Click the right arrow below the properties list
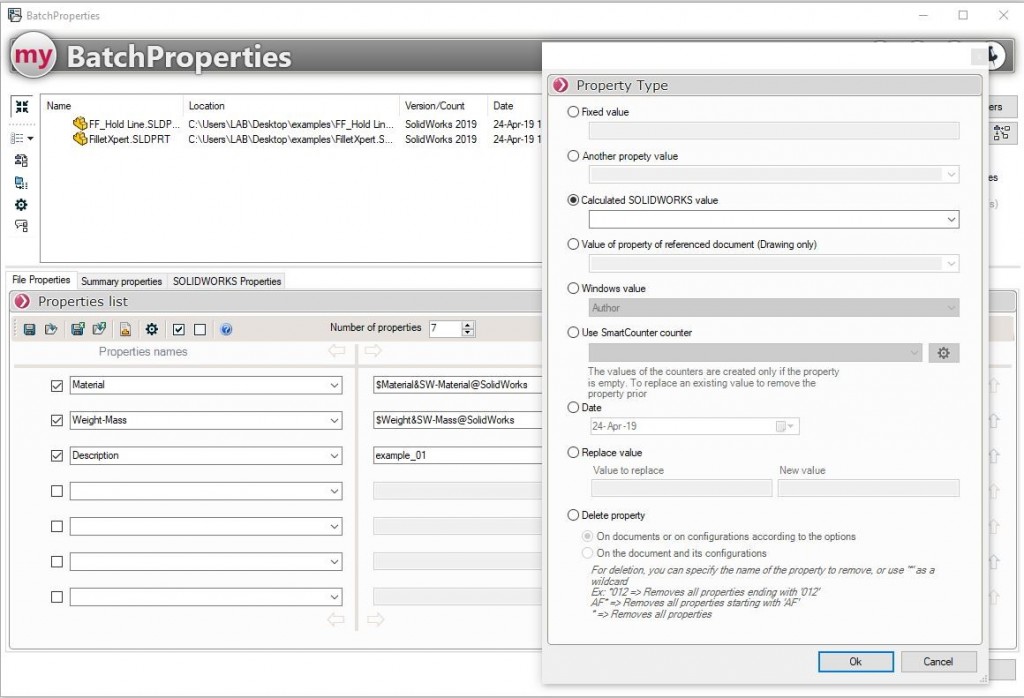The width and height of the screenshot is (1024, 698). pos(375,619)
